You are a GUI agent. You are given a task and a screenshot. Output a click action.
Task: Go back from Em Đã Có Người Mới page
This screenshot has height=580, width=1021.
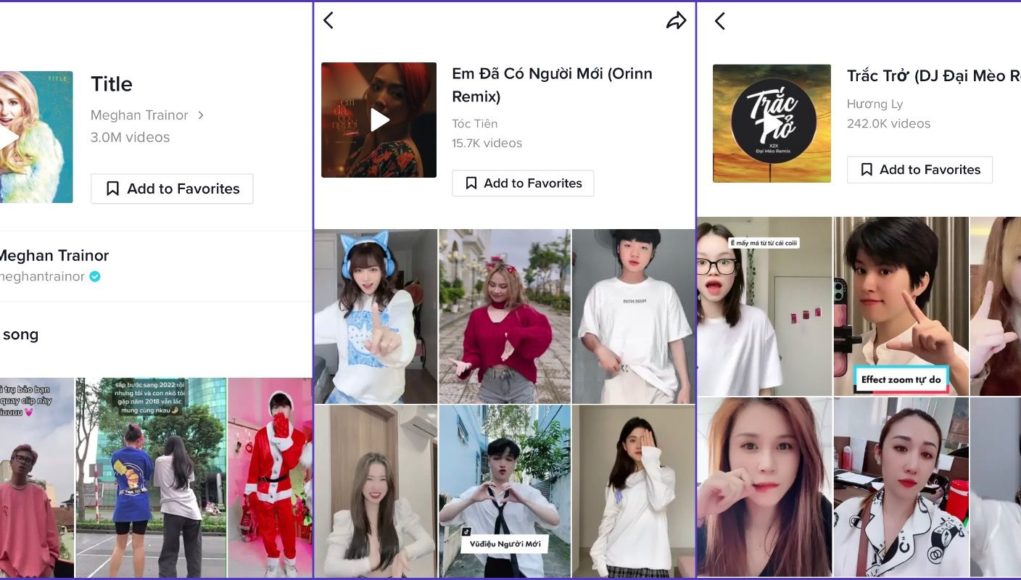click(x=329, y=20)
